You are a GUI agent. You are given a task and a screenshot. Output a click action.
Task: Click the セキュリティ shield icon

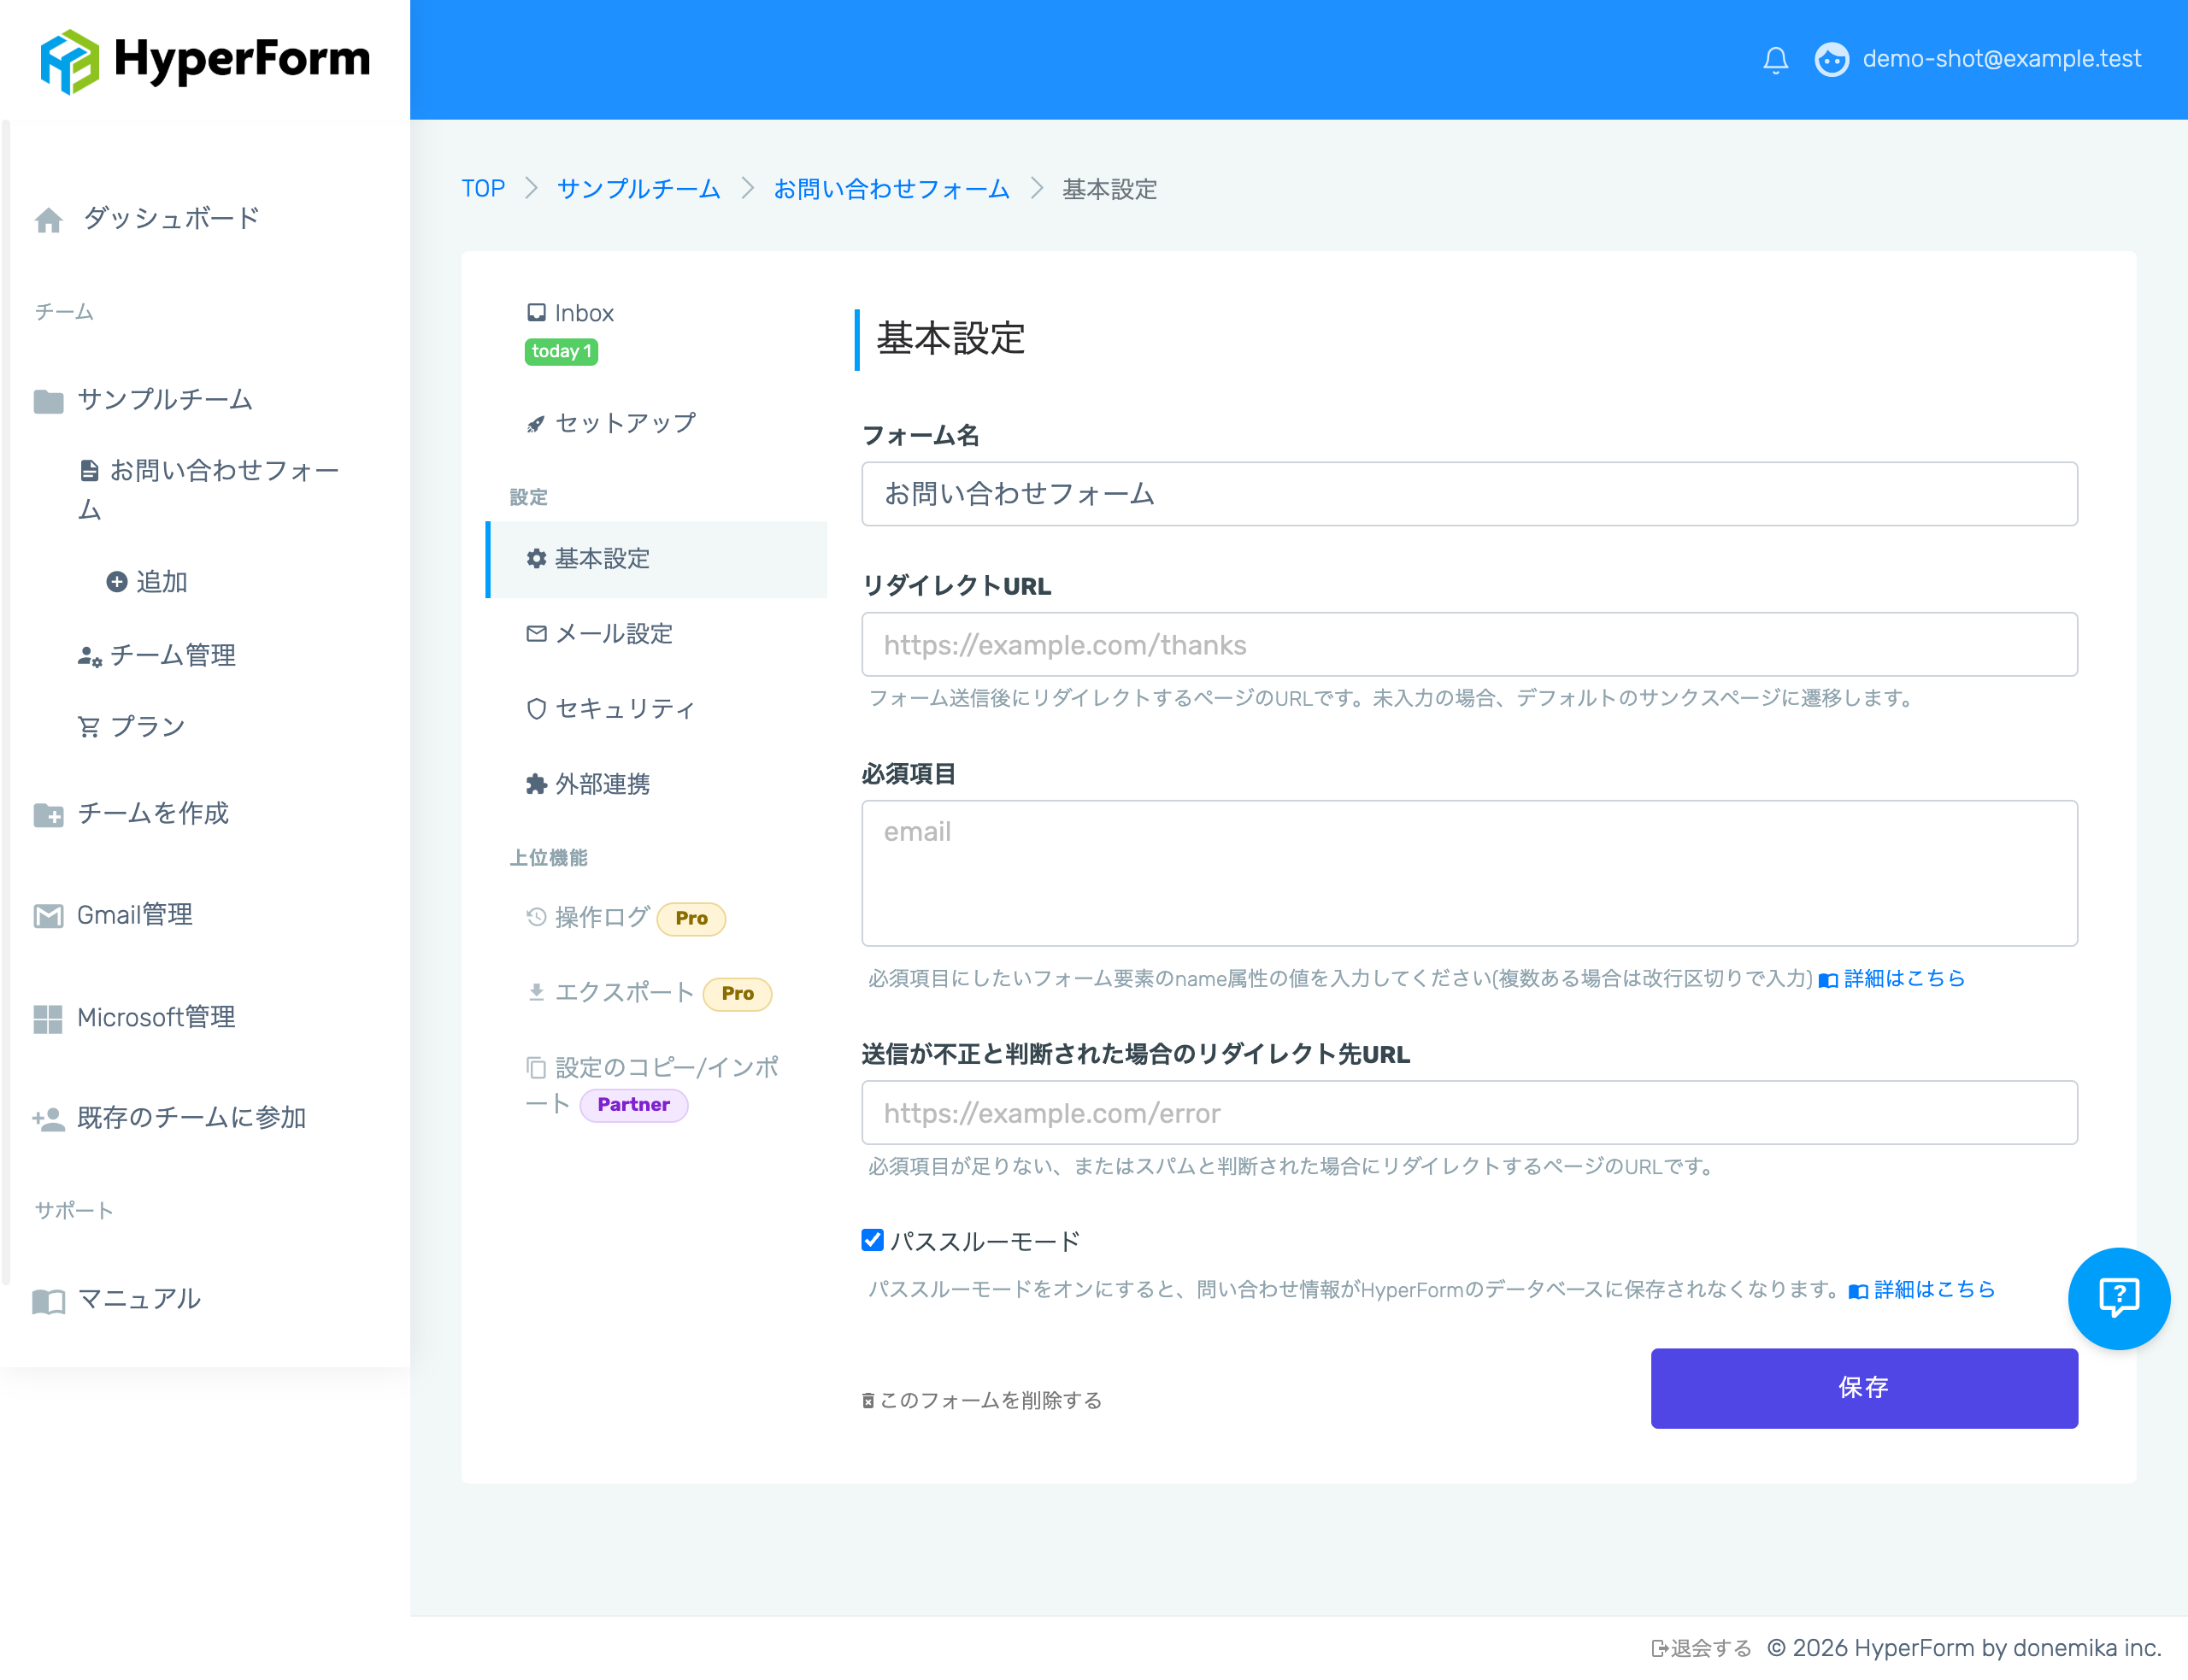[x=536, y=708]
